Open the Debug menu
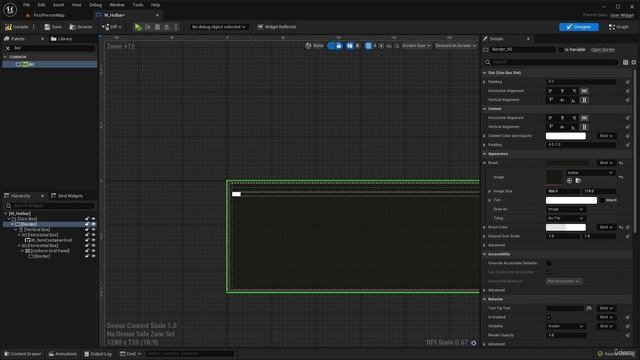Viewport: 640px width, 360px height. (x=95, y=5)
